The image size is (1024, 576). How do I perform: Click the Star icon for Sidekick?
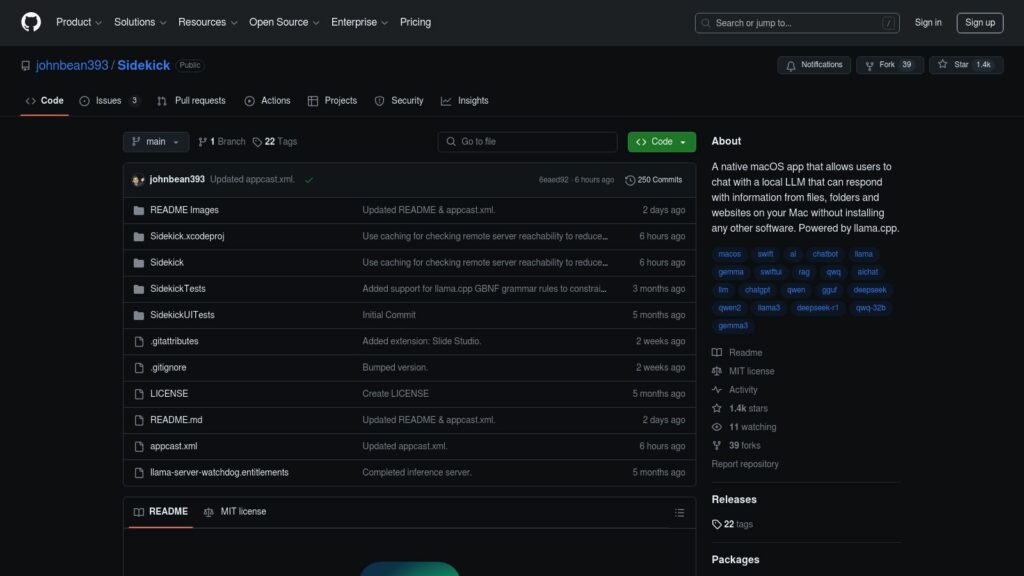(x=942, y=65)
